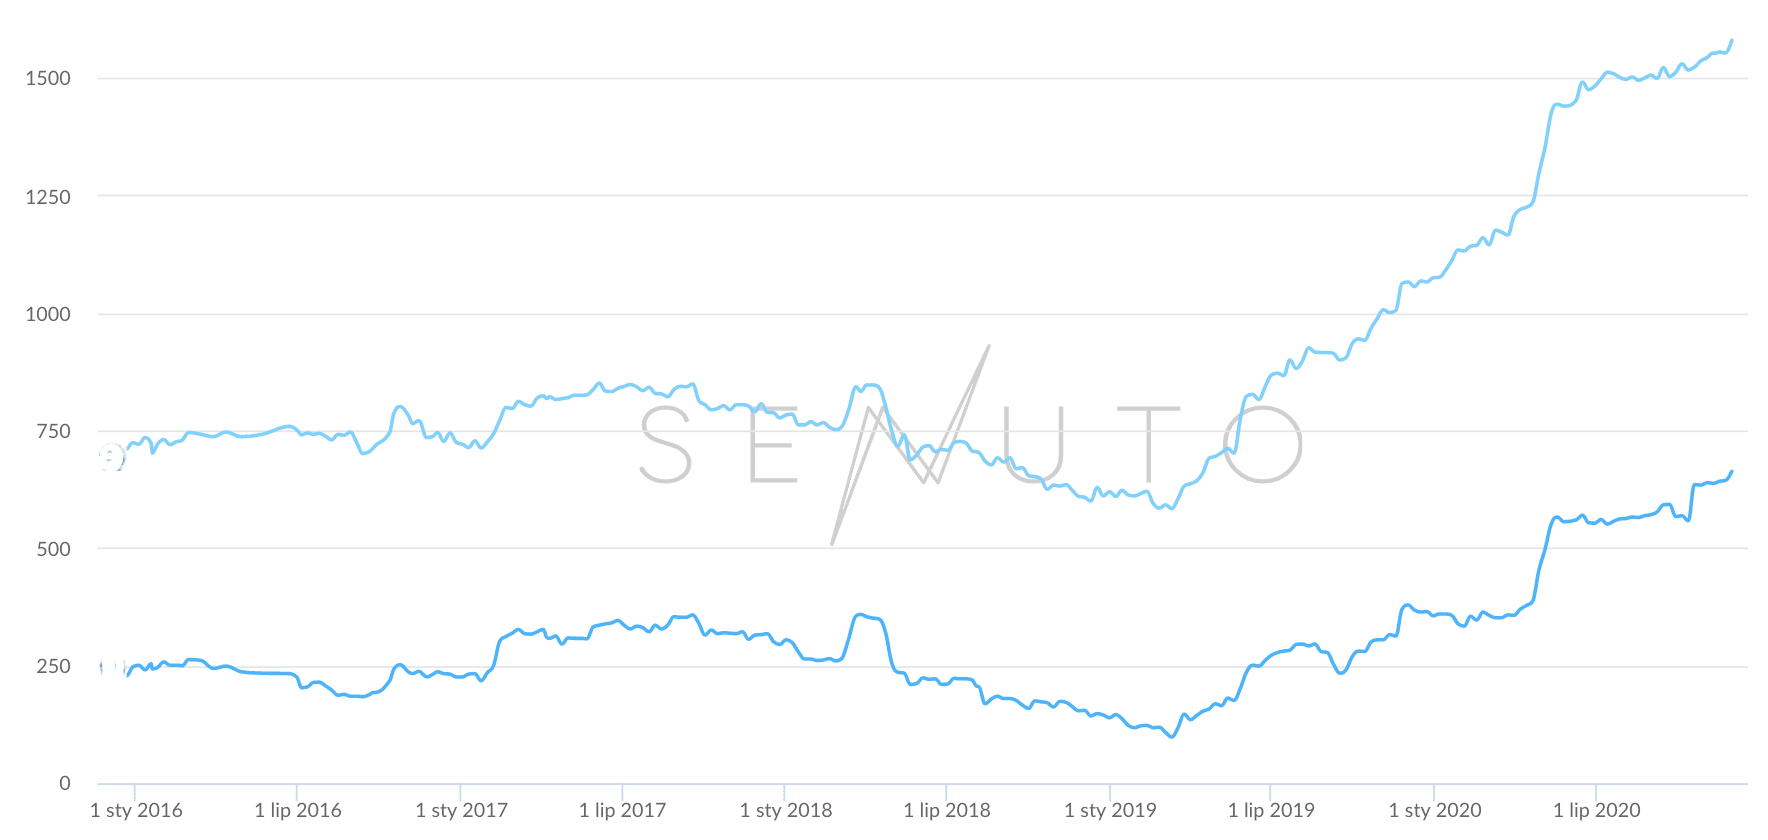The width and height of the screenshot is (1768, 840).
Task: Click the "1 lip 2020" date label
Action: (x=1596, y=810)
